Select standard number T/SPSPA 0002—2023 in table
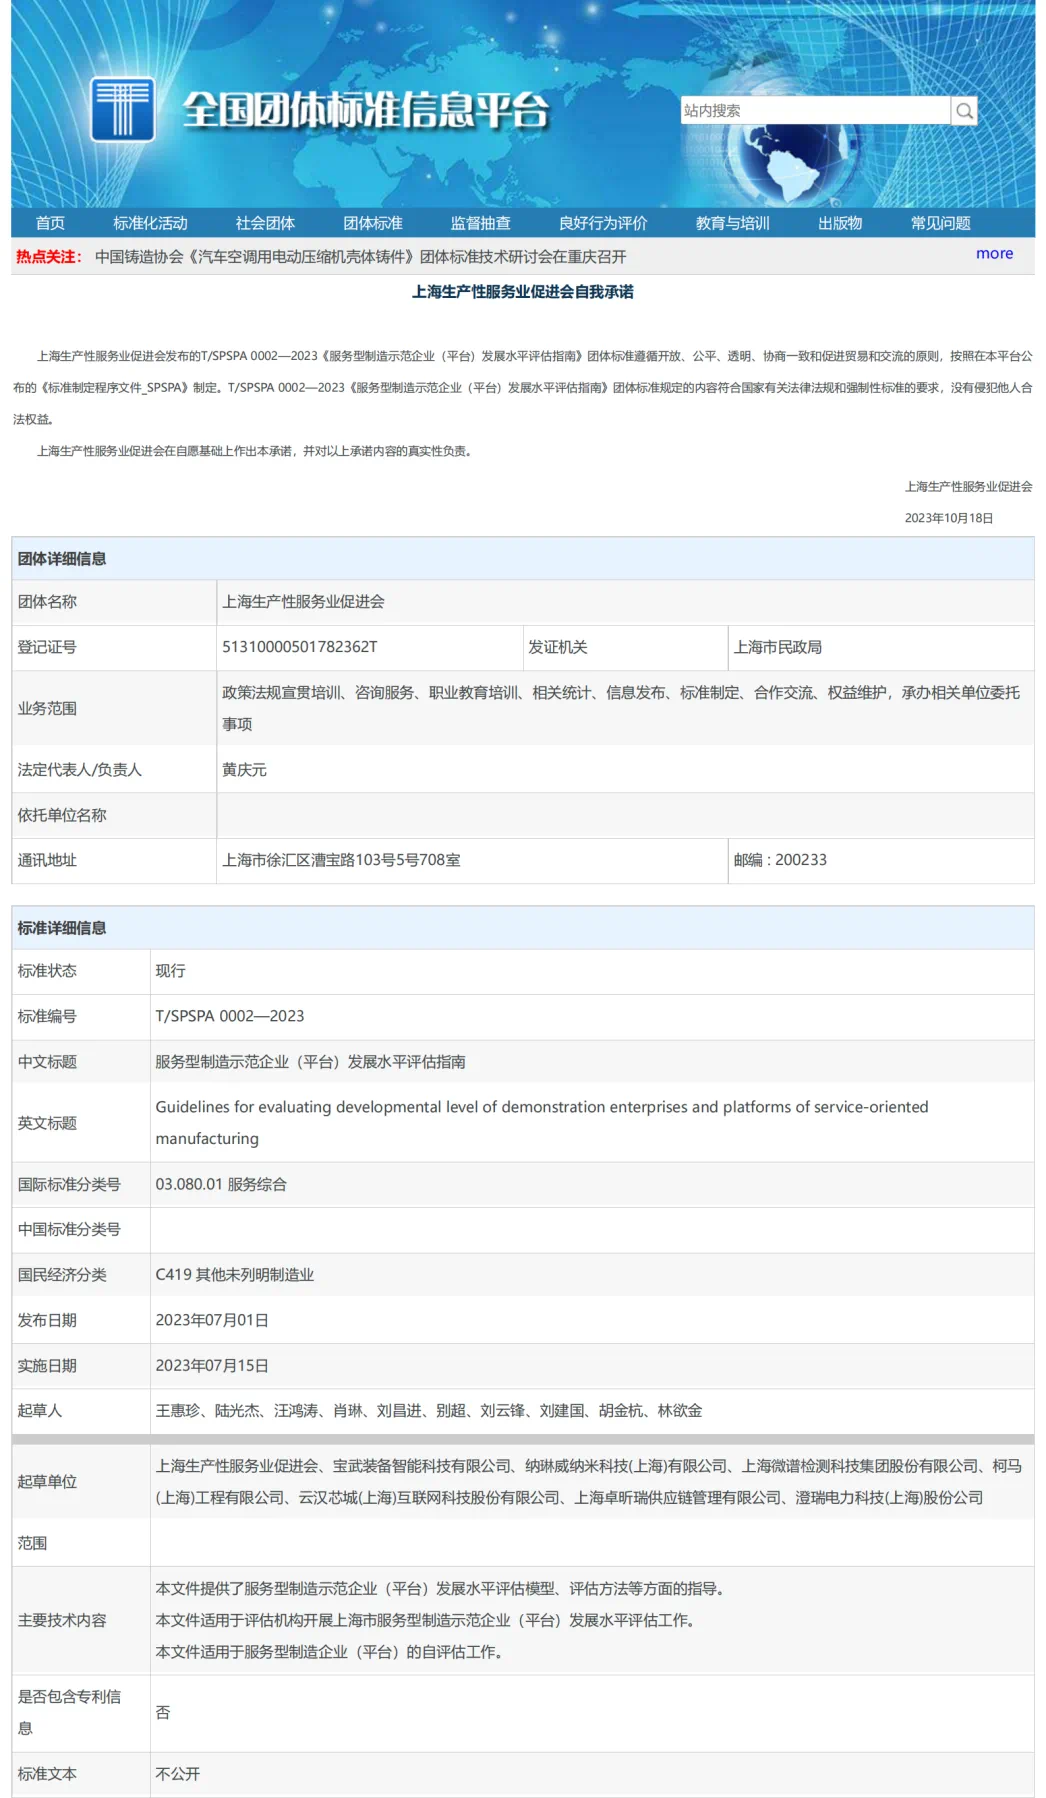Viewport: 1046px width, 1798px height. click(x=230, y=1016)
